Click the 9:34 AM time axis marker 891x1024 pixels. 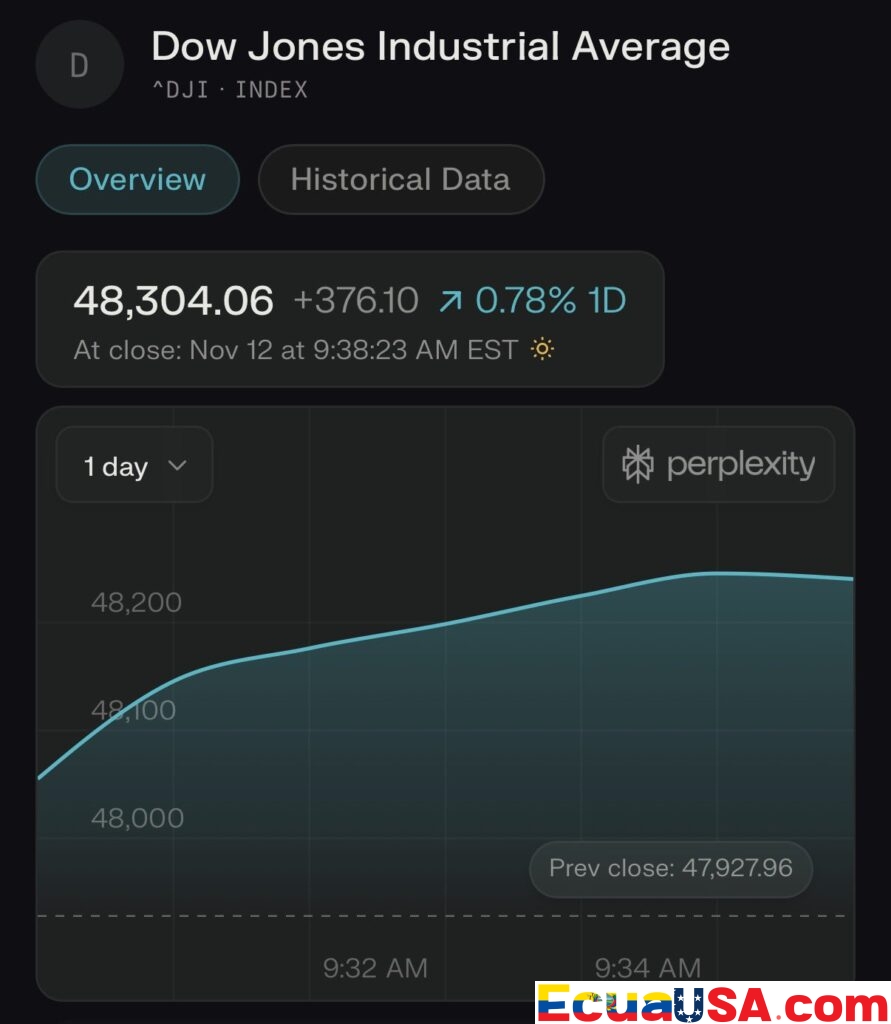click(648, 968)
